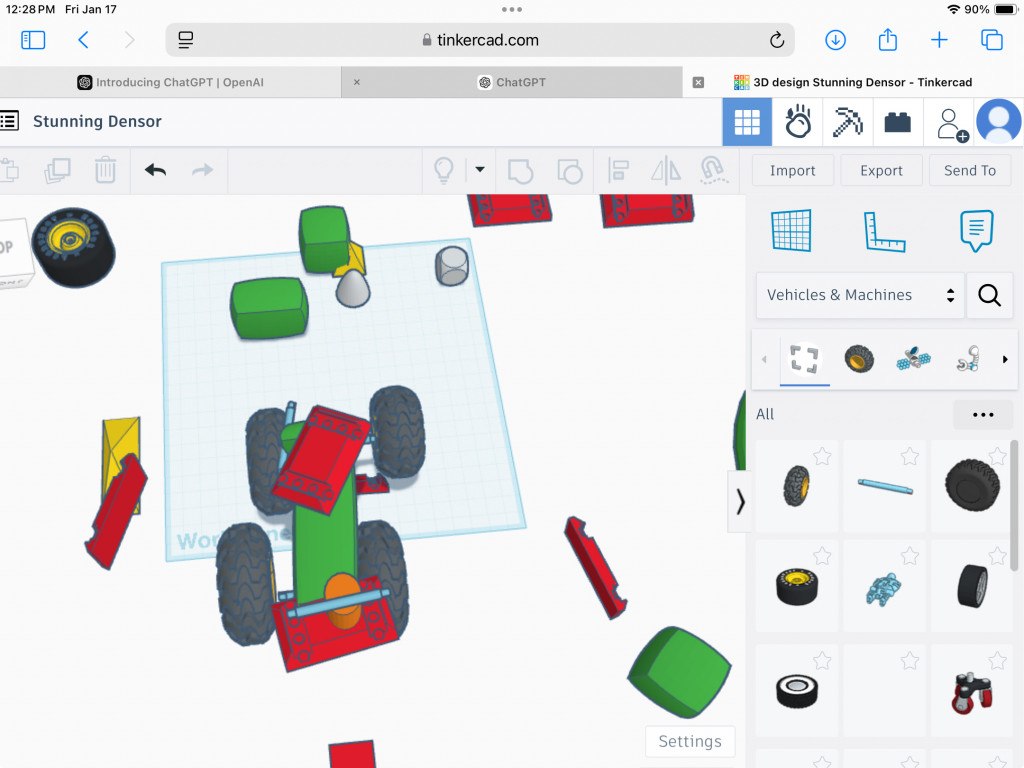The image size is (1024, 768).
Task: Open the Notes tool
Action: [x=976, y=231]
